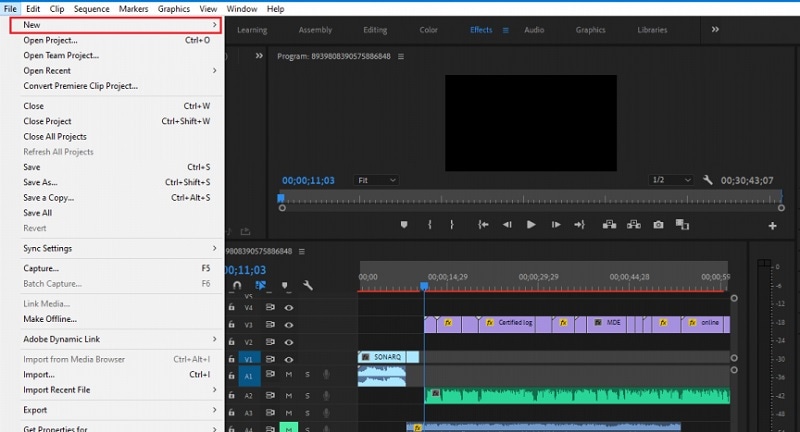Open the 1/2 playback resolution dropdown
The height and width of the screenshot is (432, 800).
(670, 180)
